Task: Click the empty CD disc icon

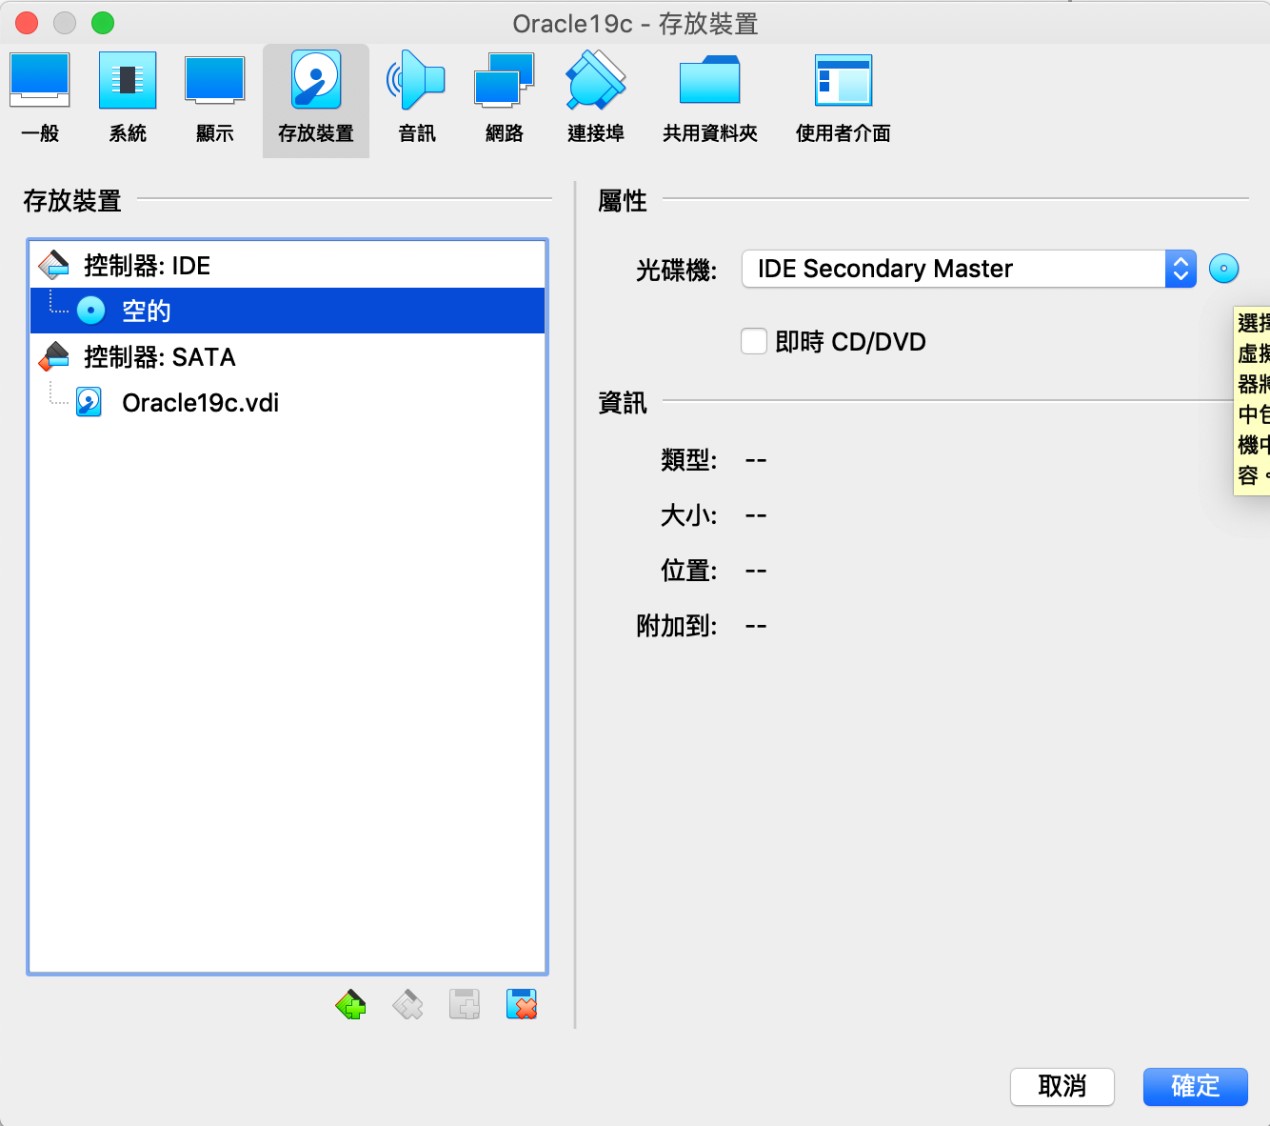Action: 91,311
